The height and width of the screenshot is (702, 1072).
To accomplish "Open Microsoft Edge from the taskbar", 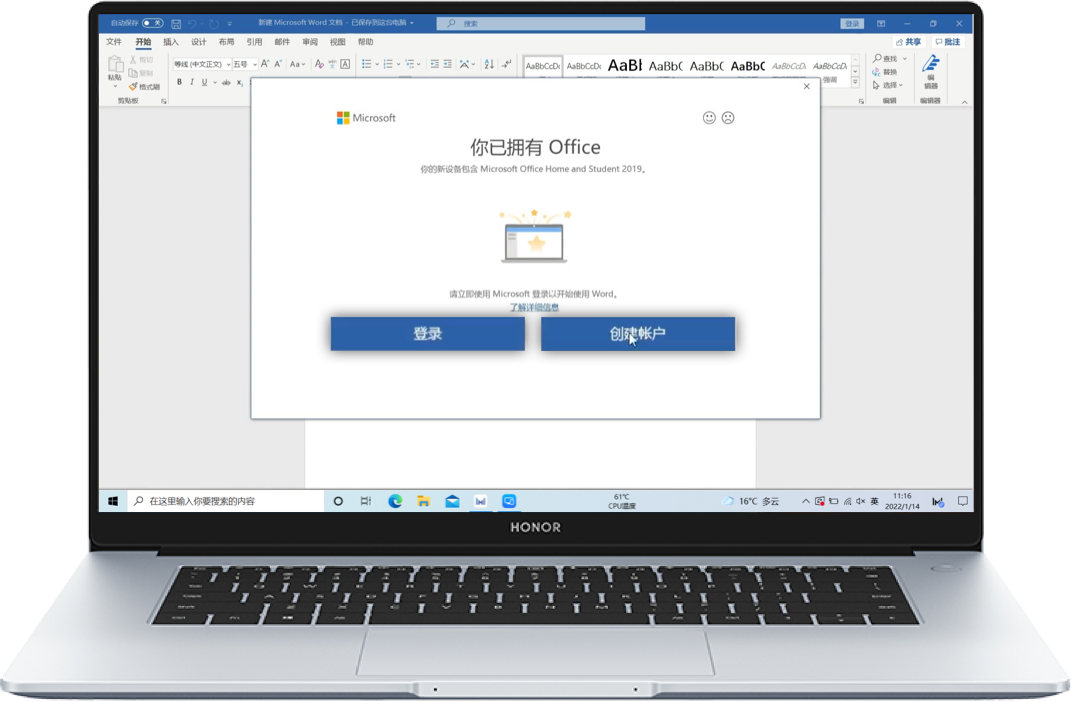I will pos(395,502).
